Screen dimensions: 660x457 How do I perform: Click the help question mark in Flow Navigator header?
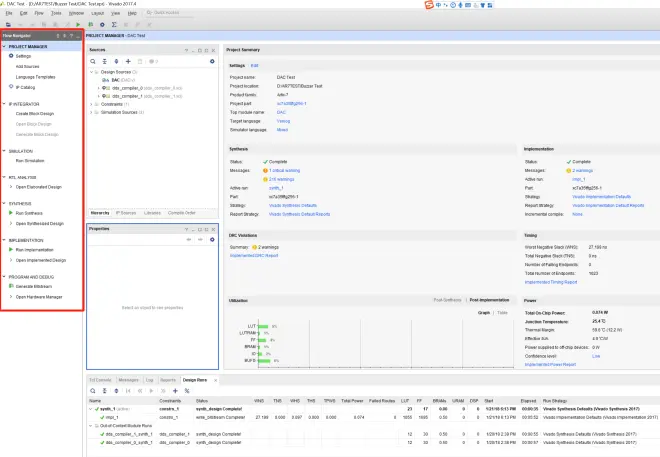tap(71, 36)
